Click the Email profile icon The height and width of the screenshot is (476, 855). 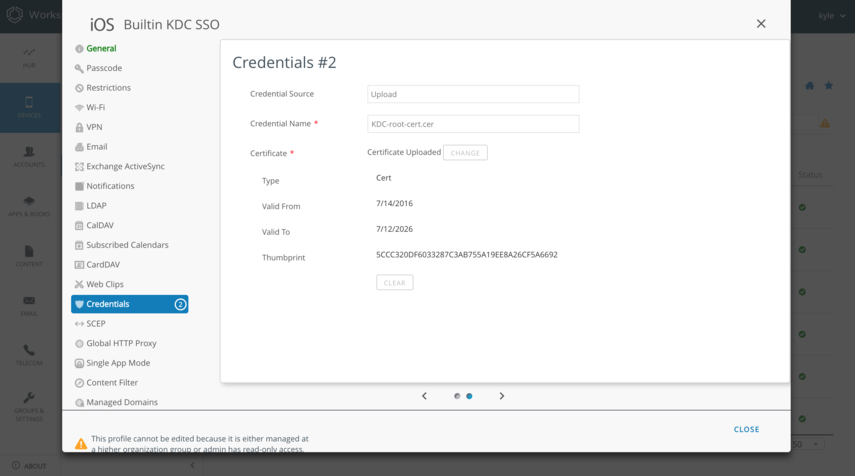(x=79, y=147)
